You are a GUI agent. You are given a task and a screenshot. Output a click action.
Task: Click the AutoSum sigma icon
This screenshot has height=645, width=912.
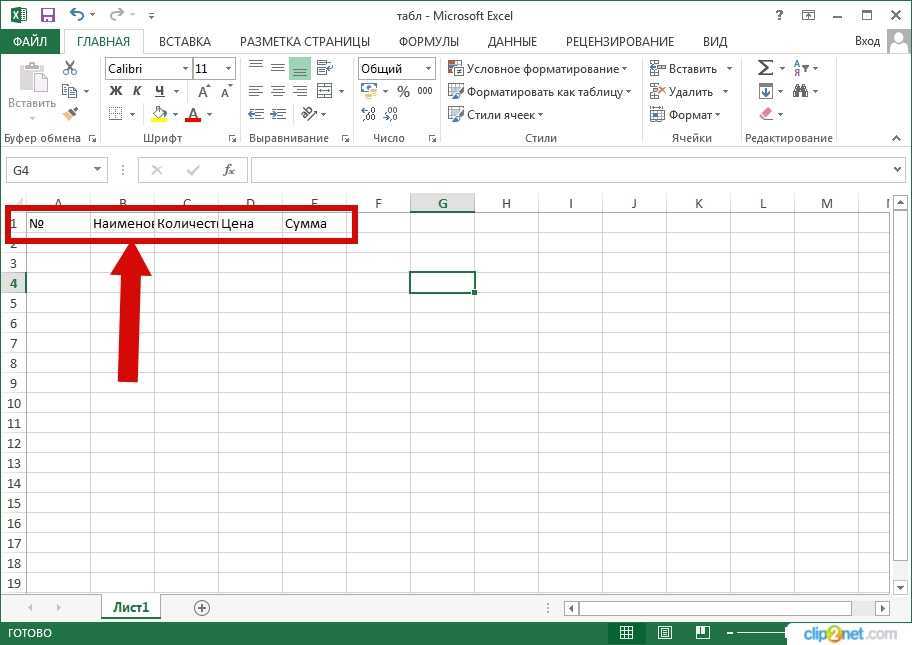(765, 67)
